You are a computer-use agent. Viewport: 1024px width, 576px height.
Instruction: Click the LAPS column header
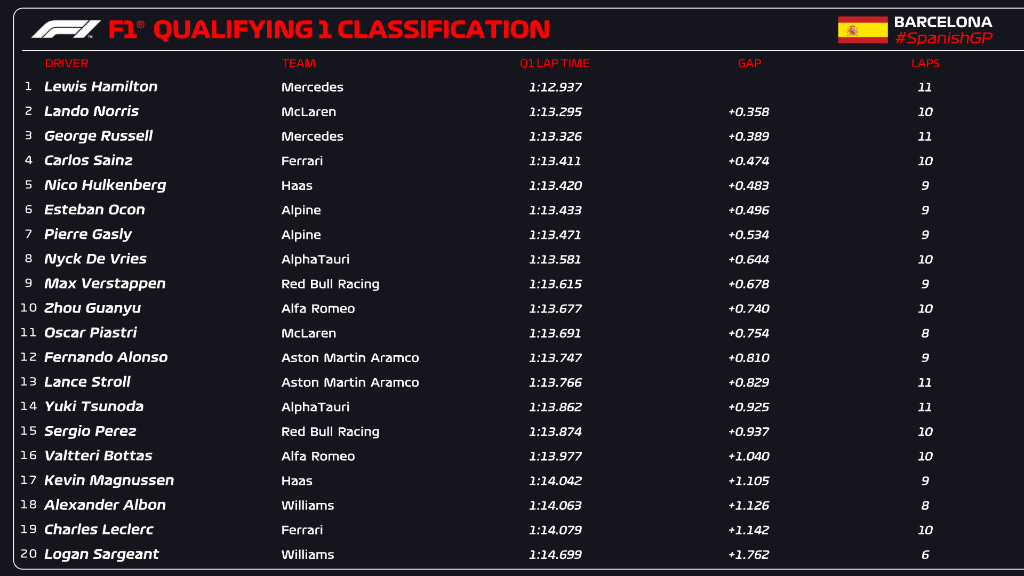click(925, 63)
